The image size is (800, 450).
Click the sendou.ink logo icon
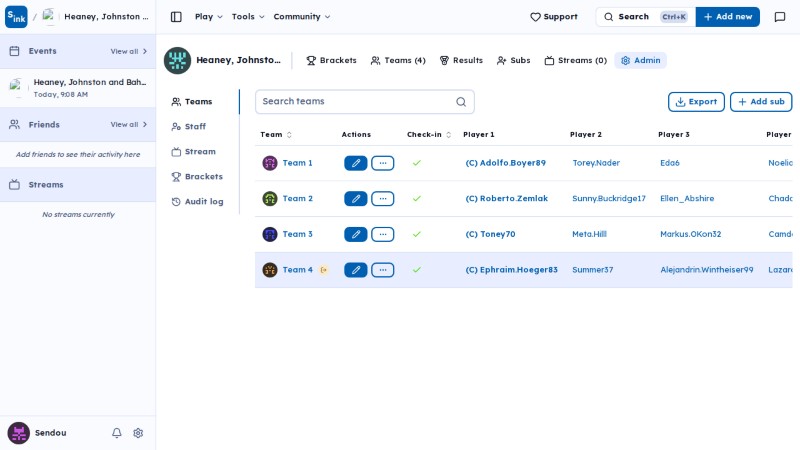[x=16, y=17]
